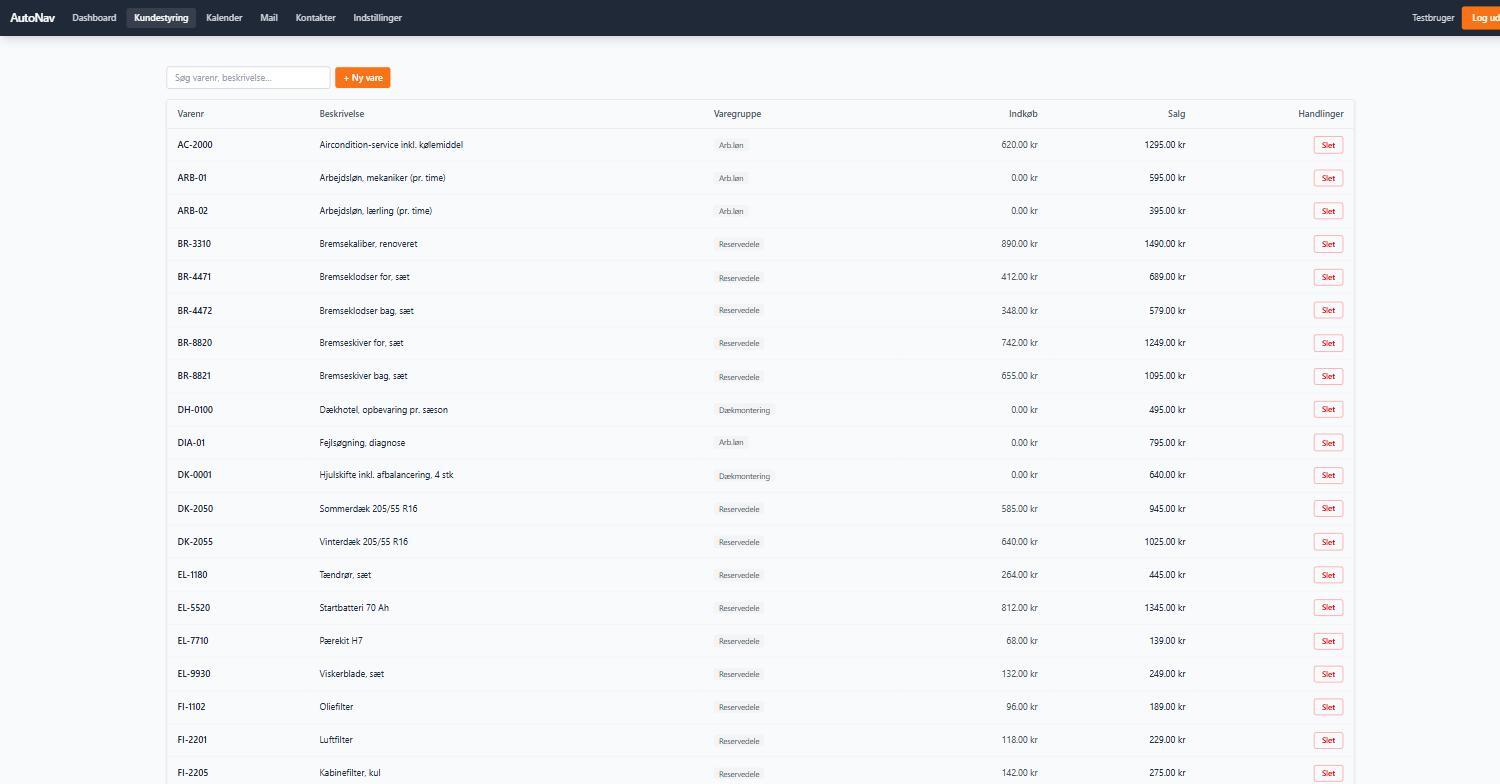This screenshot has width=1500, height=784.
Task: Delete item FI-1102 with Slet
Action: [x=1328, y=707]
